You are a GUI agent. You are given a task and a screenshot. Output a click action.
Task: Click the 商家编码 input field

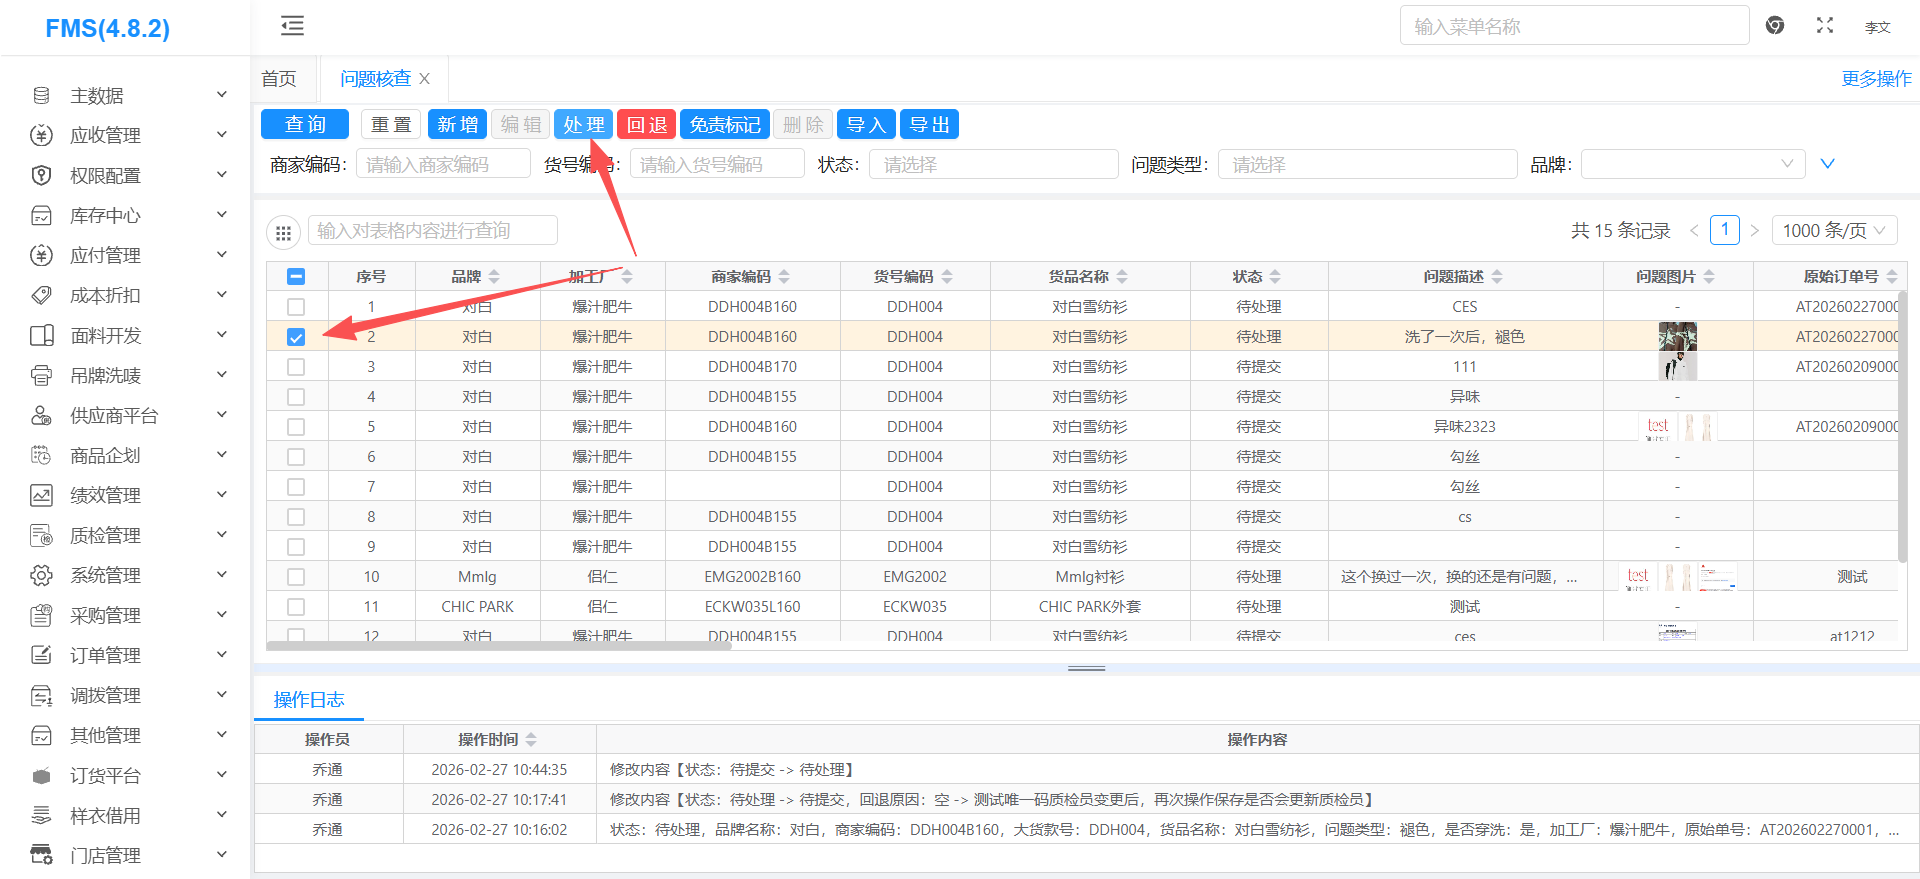(443, 164)
